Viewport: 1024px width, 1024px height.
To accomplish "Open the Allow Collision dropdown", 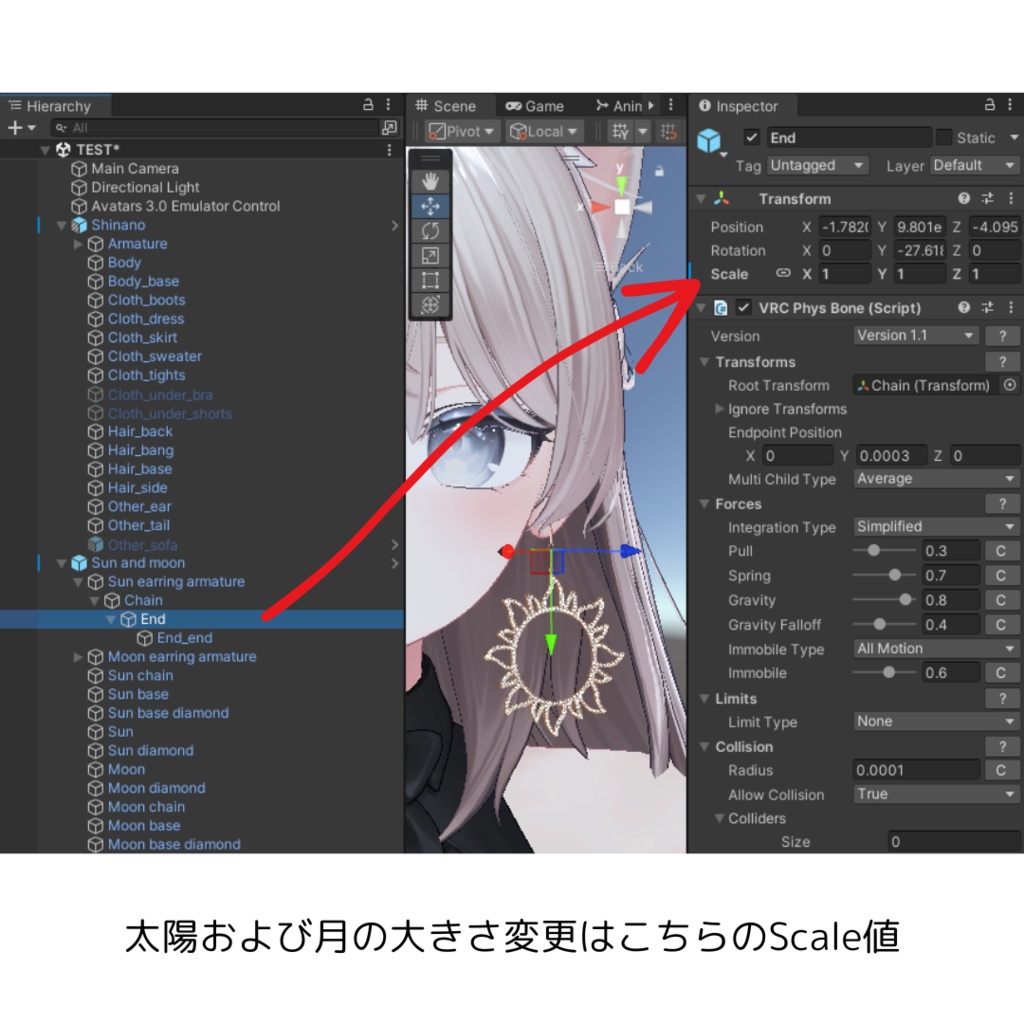I will point(936,794).
